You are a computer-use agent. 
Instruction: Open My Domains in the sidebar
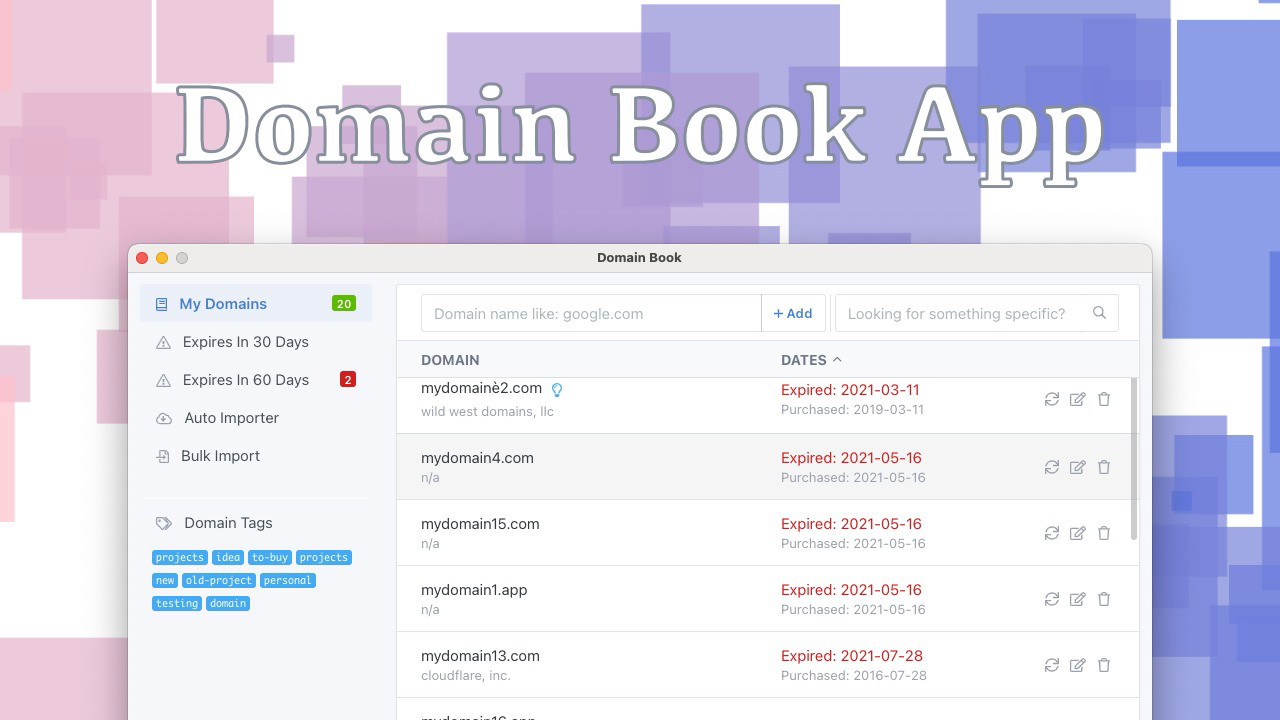pyautogui.click(x=256, y=304)
